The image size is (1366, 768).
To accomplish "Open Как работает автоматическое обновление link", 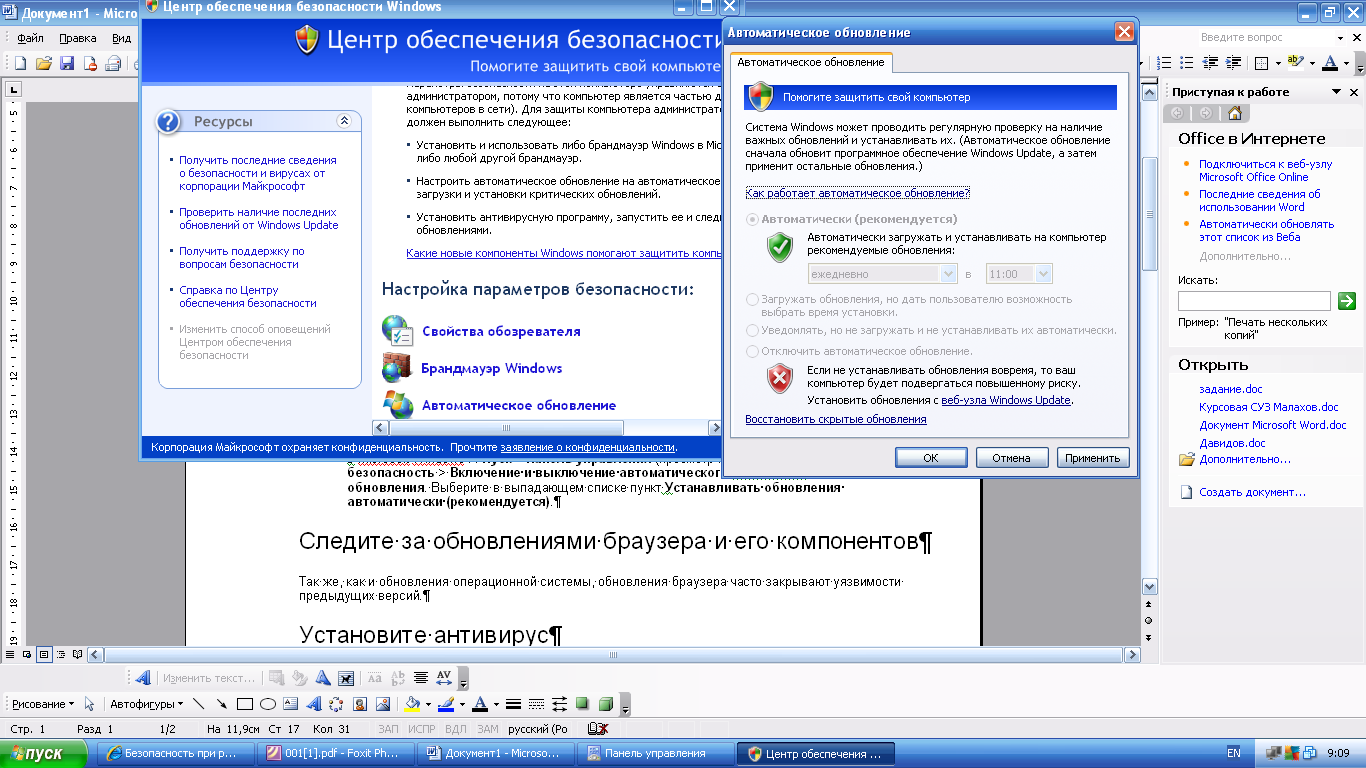I will point(857,193).
